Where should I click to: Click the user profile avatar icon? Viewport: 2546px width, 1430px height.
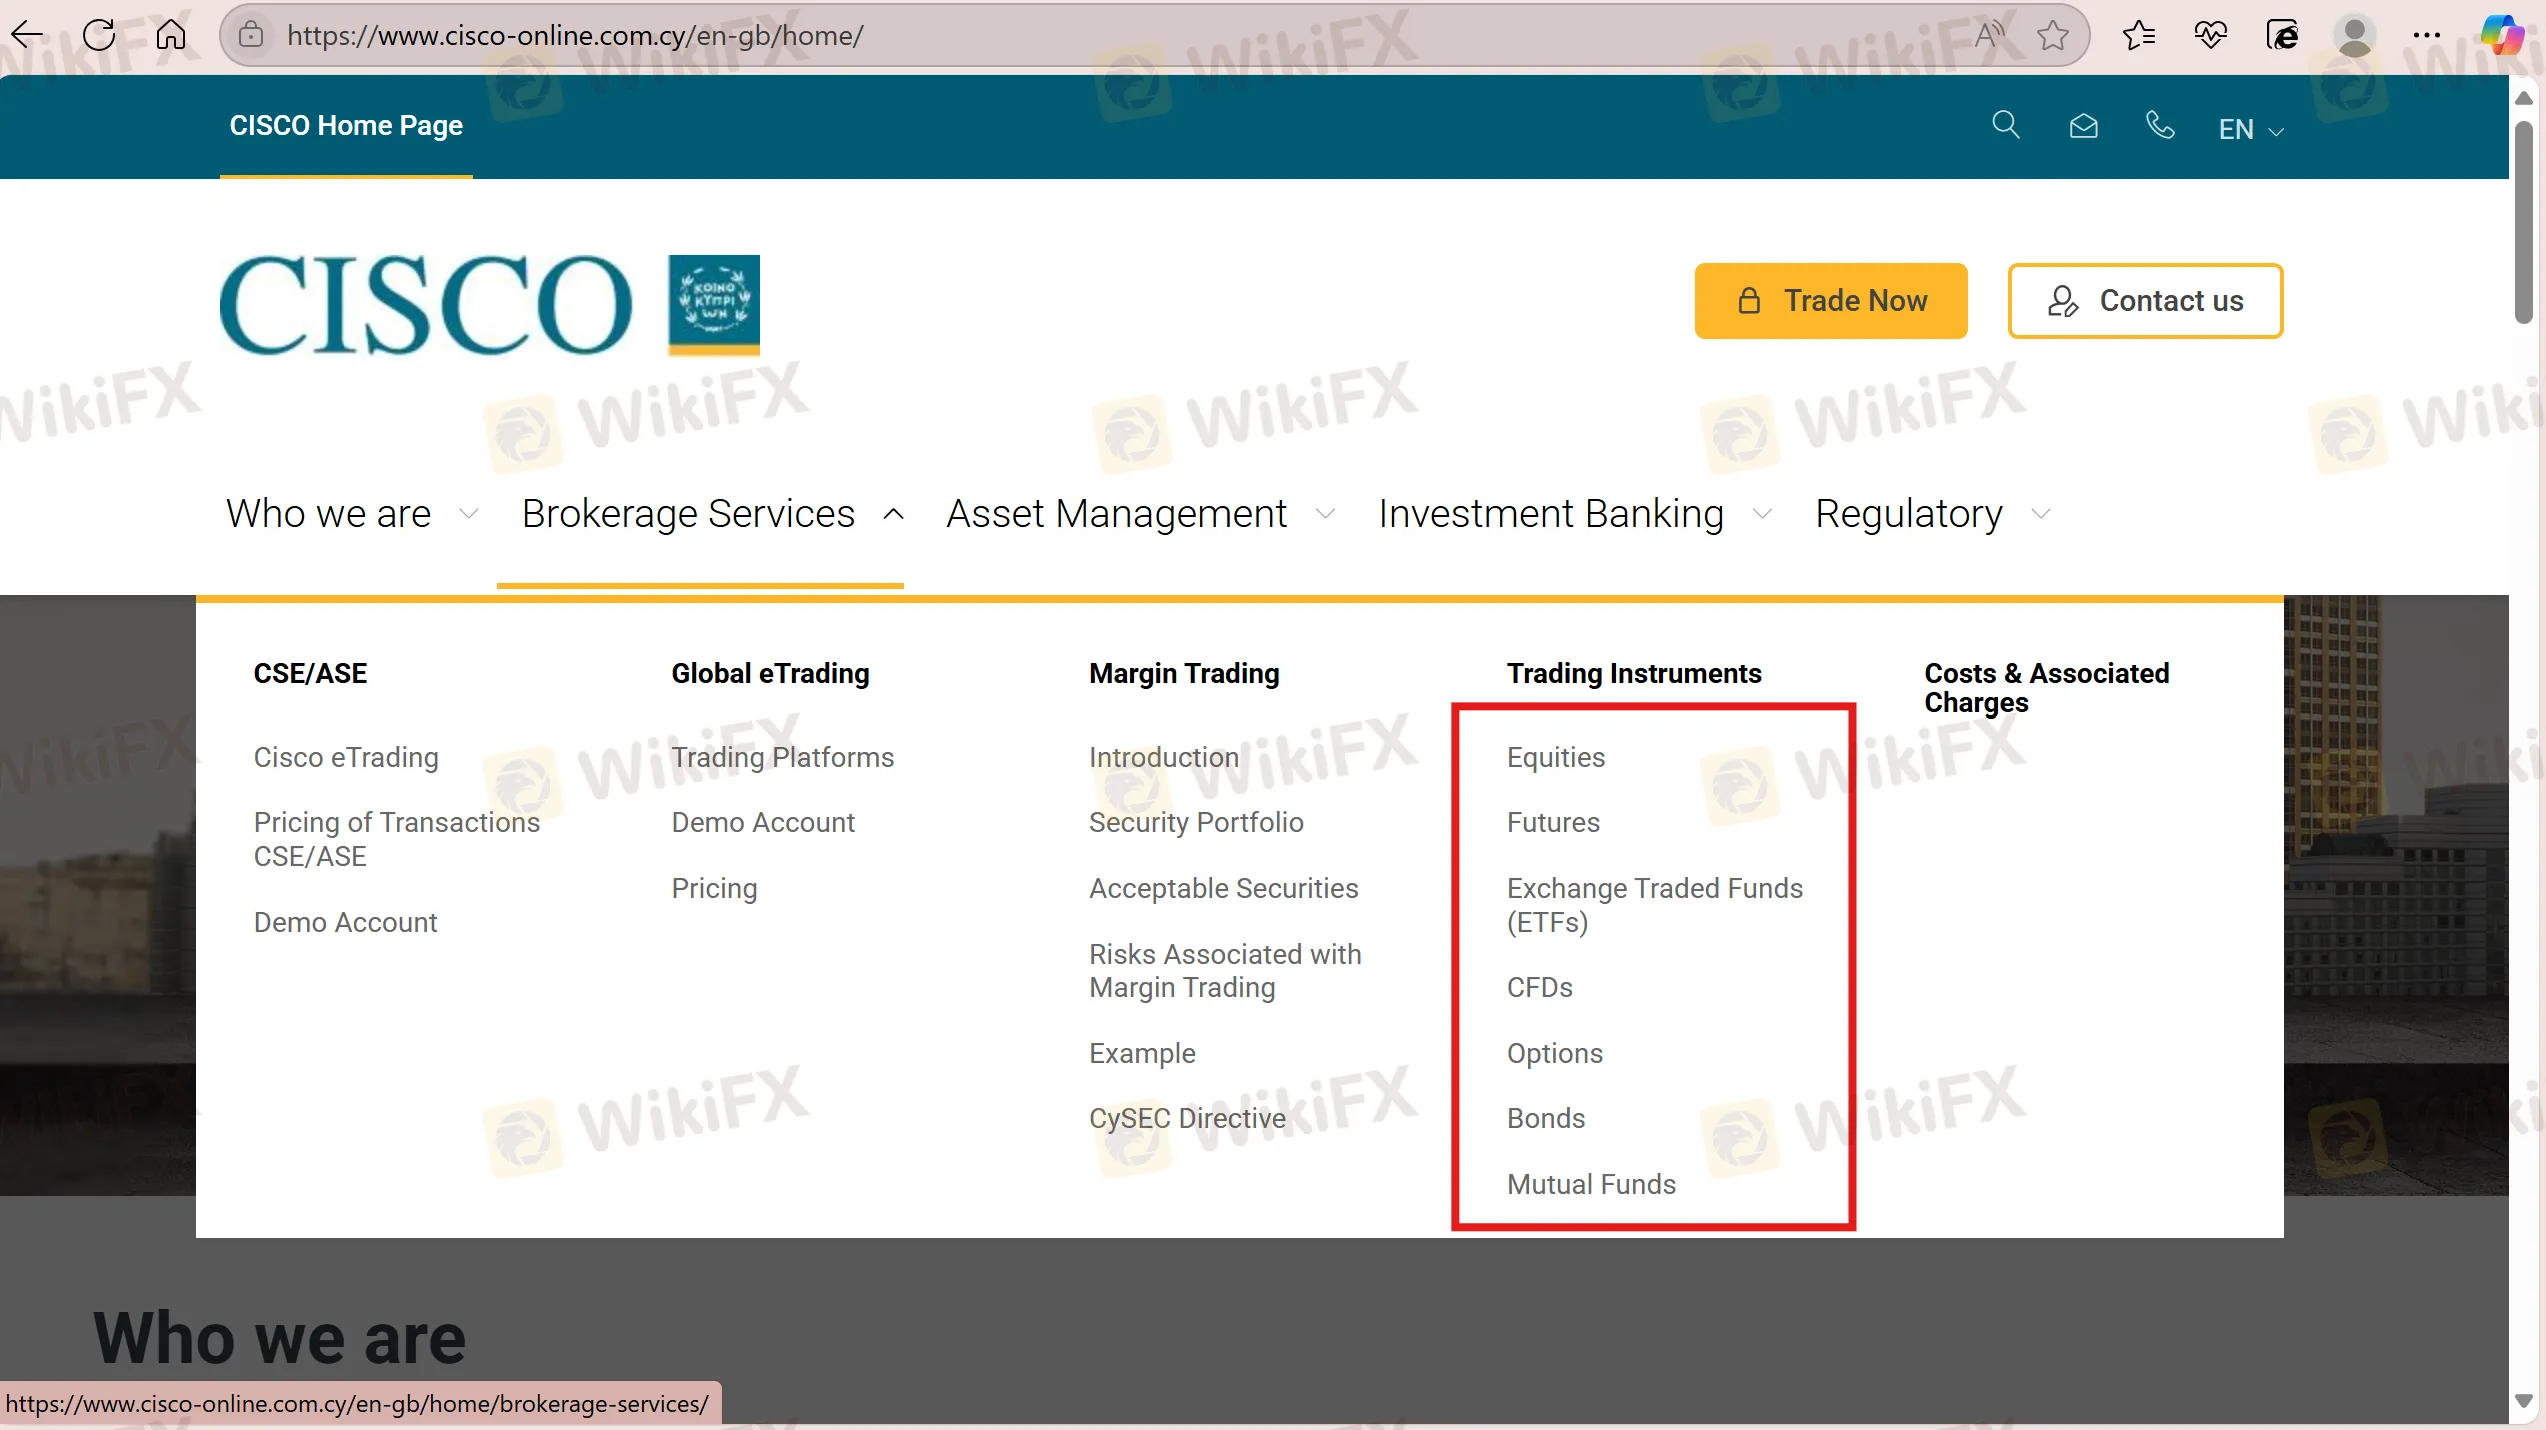coord(2354,35)
